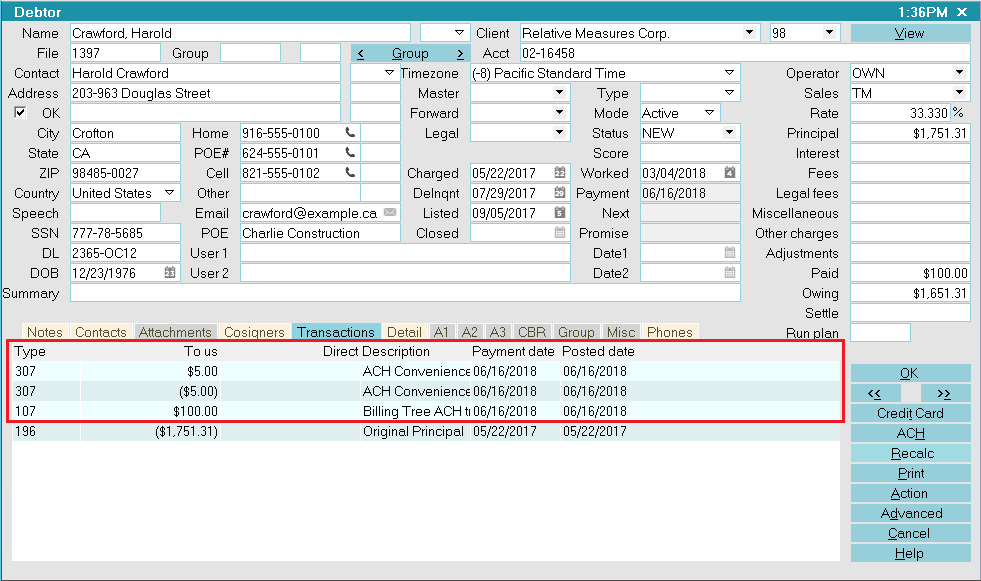Open the CBR tab
The image size is (981, 581).
pos(532,332)
